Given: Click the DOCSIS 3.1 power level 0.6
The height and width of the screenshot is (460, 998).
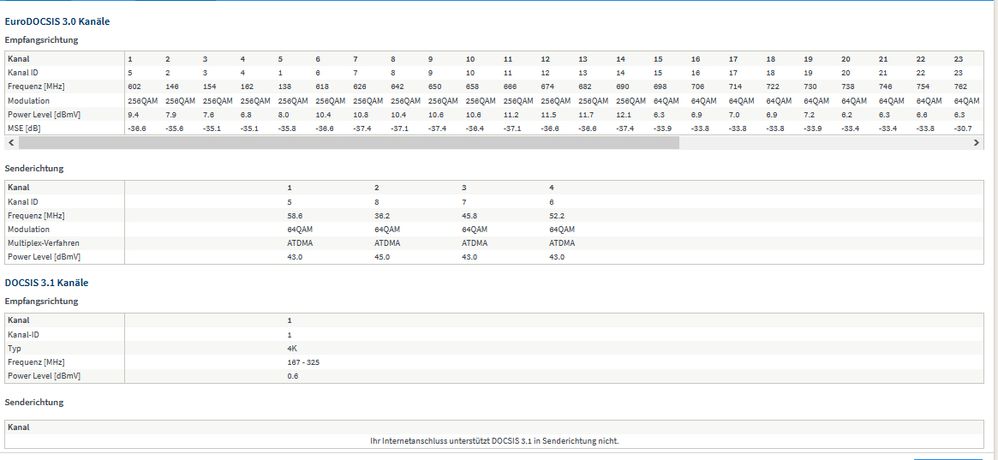Looking at the screenshot, I should [293, 376].
